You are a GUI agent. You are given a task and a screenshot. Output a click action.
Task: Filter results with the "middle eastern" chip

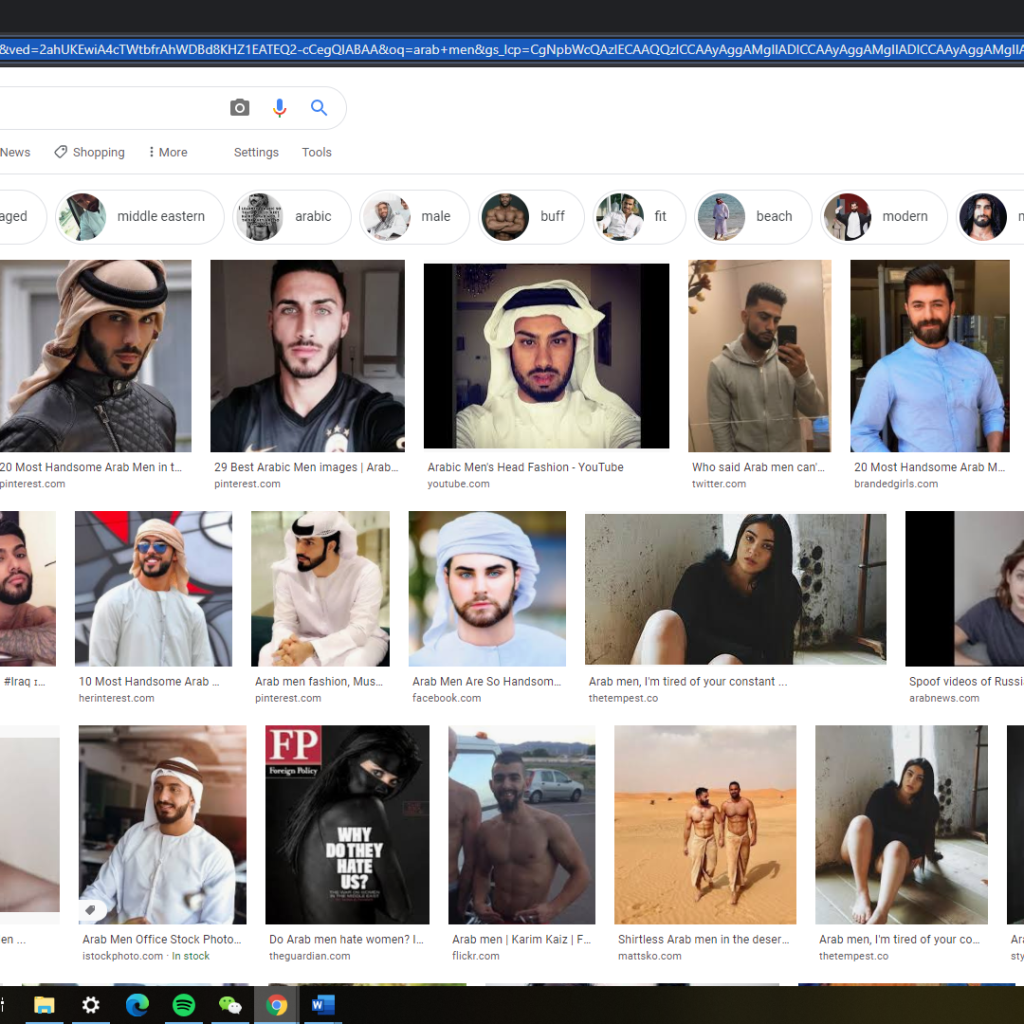[140, 216]
